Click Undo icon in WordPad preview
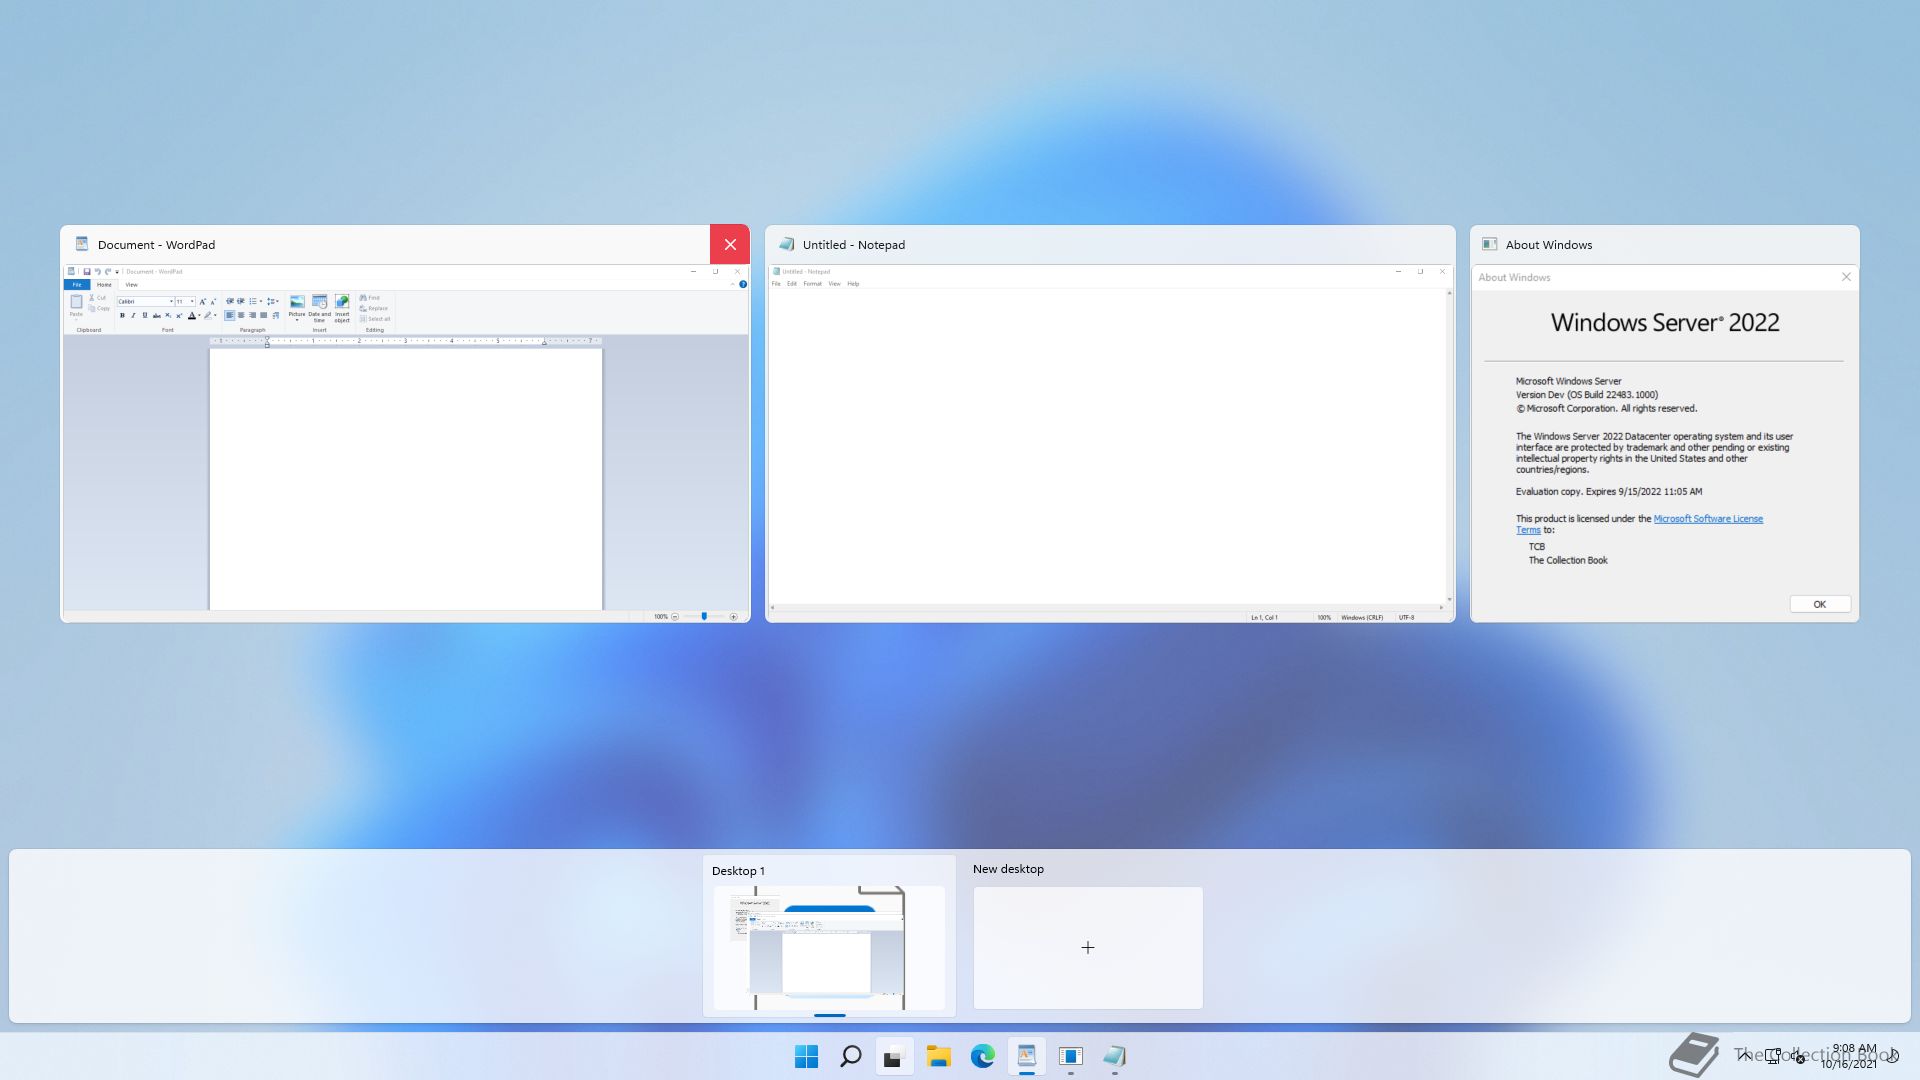 pyautogui.click(x=98, y=272)
